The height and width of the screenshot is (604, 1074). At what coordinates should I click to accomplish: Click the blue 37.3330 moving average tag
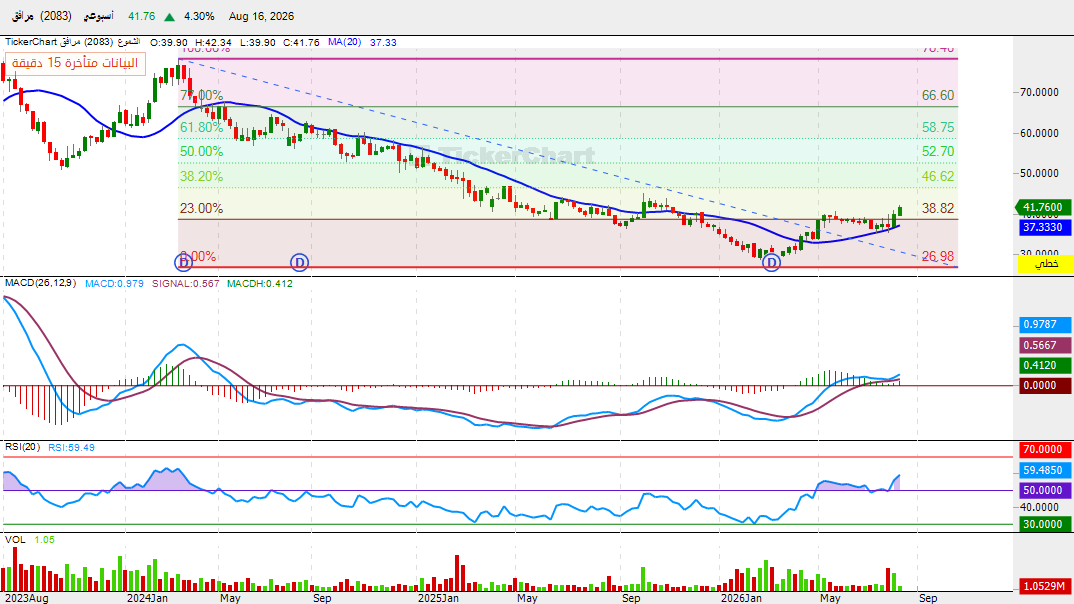(1045, 227)
